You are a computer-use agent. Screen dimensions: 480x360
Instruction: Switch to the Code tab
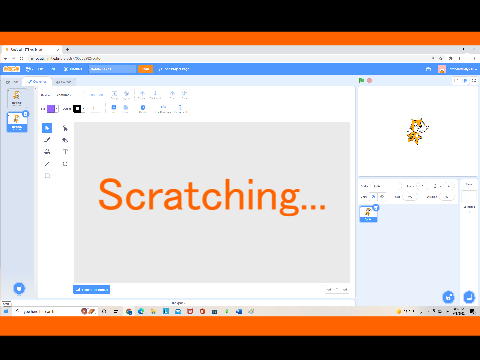click(11, 82)
